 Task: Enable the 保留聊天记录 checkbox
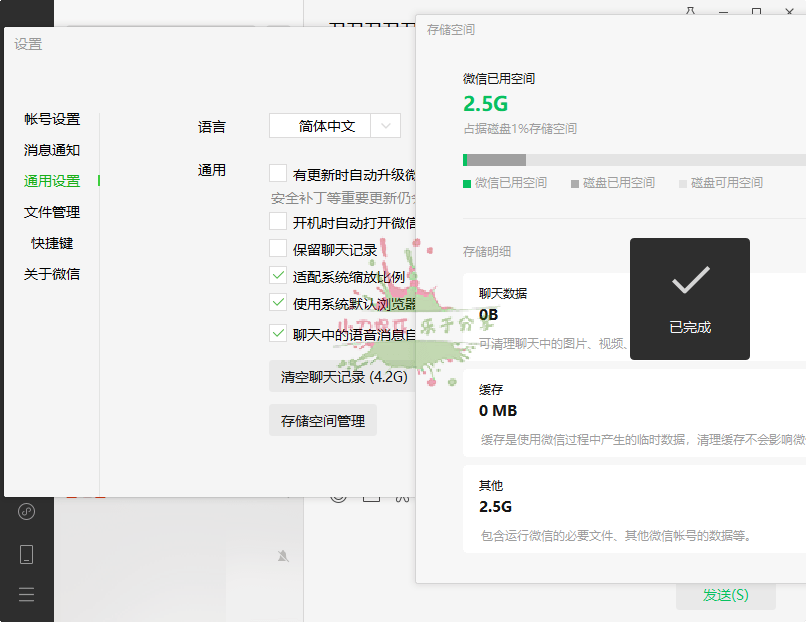click(x=278, y=249)
